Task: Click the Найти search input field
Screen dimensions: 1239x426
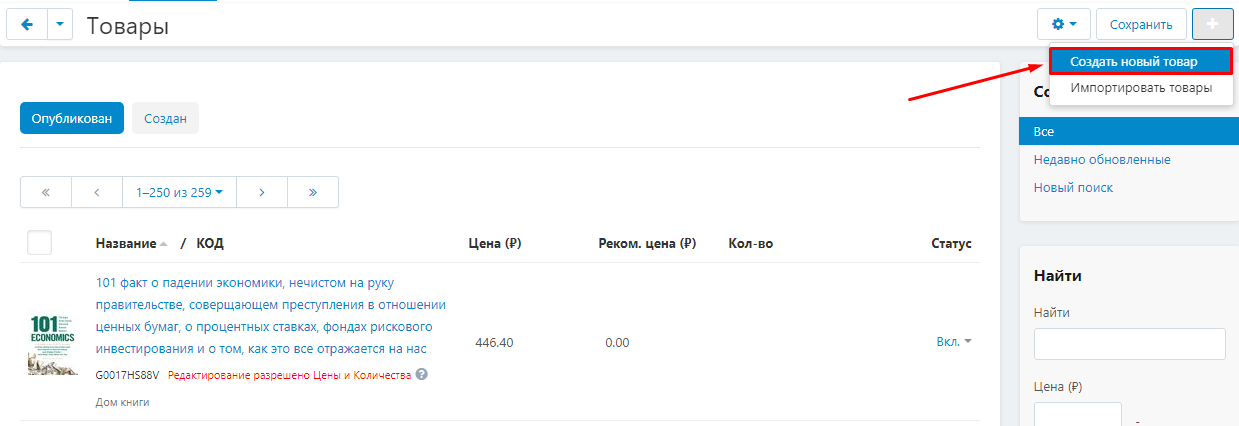Action: click(x=1129, y=343)
